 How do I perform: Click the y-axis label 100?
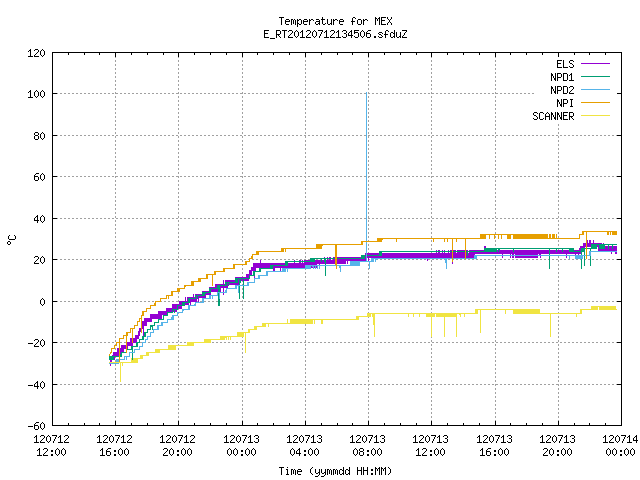36,94
